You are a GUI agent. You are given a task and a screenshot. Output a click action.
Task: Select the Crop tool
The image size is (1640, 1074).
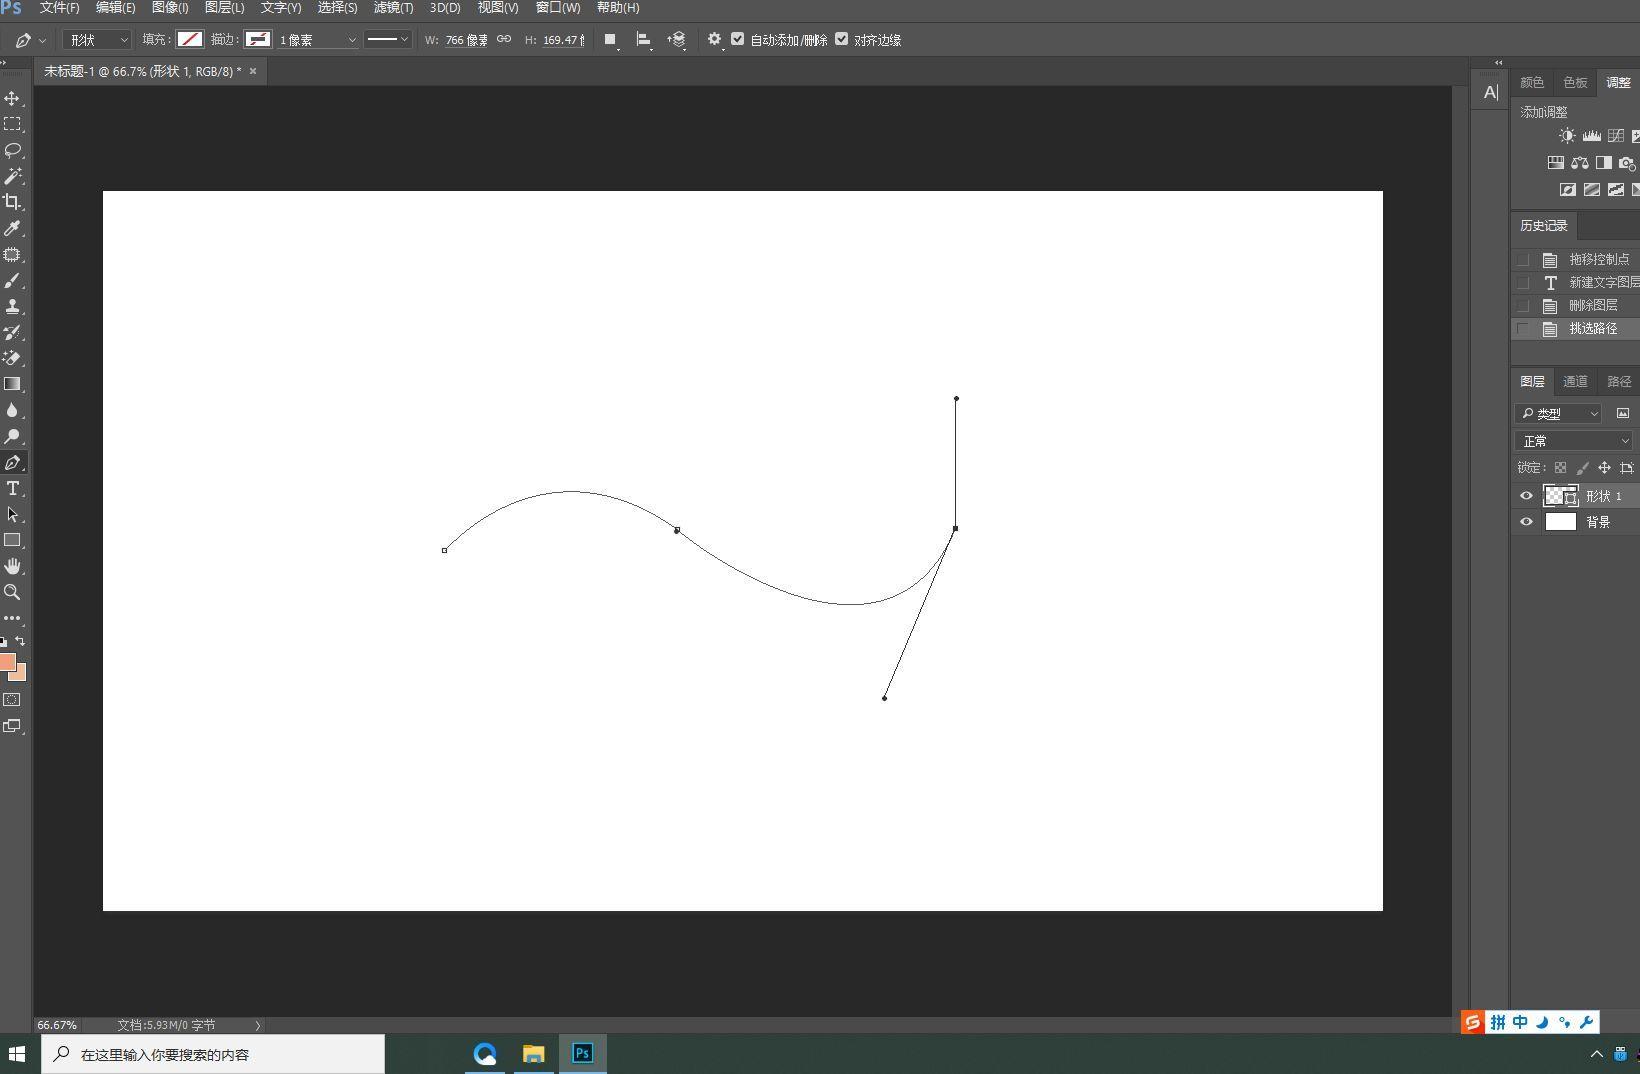coord(13,202)
